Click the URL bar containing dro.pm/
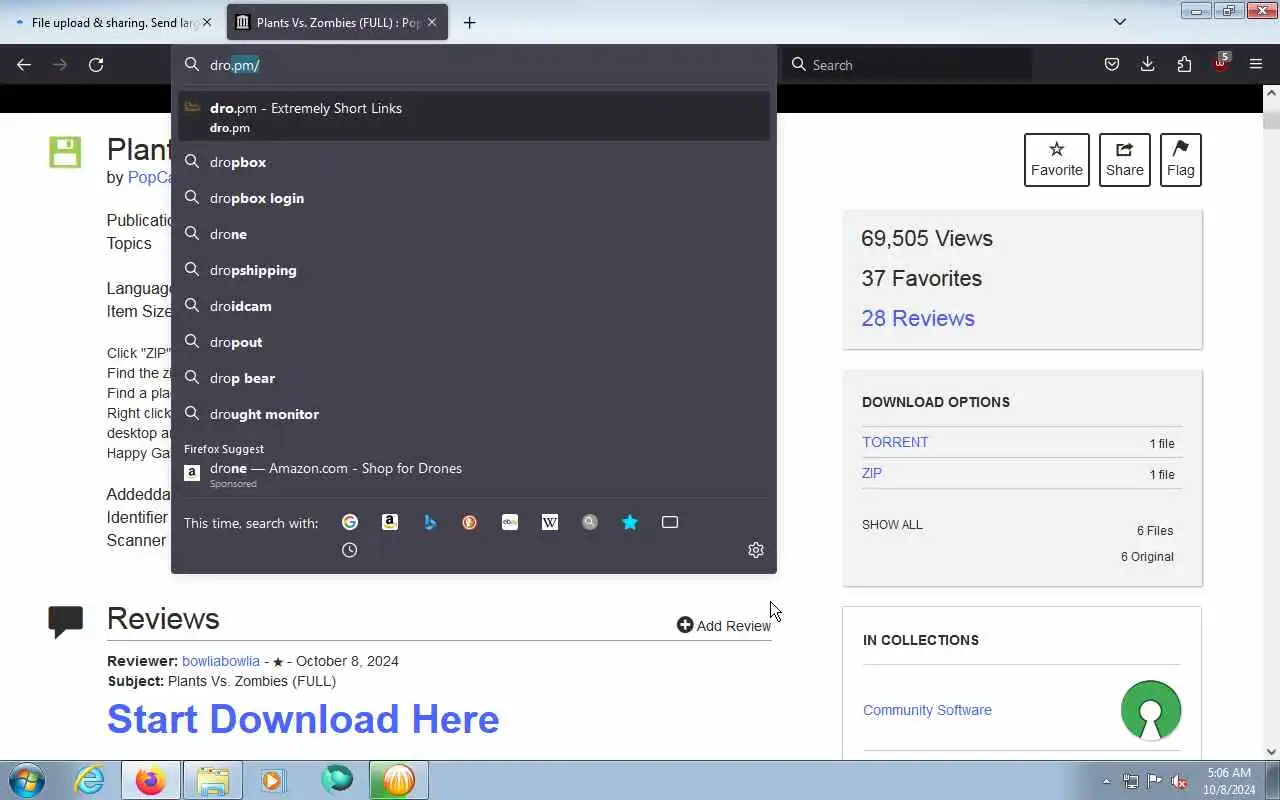Screen dimensions: 1280x800 (x=474, y=65)
